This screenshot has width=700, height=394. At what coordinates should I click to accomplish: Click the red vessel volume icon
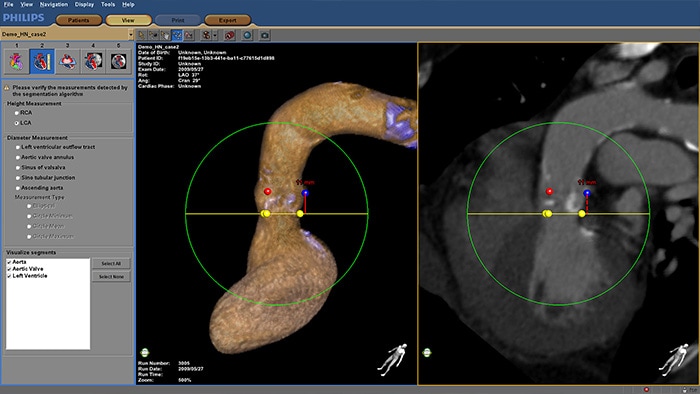[x=229, y=35]
